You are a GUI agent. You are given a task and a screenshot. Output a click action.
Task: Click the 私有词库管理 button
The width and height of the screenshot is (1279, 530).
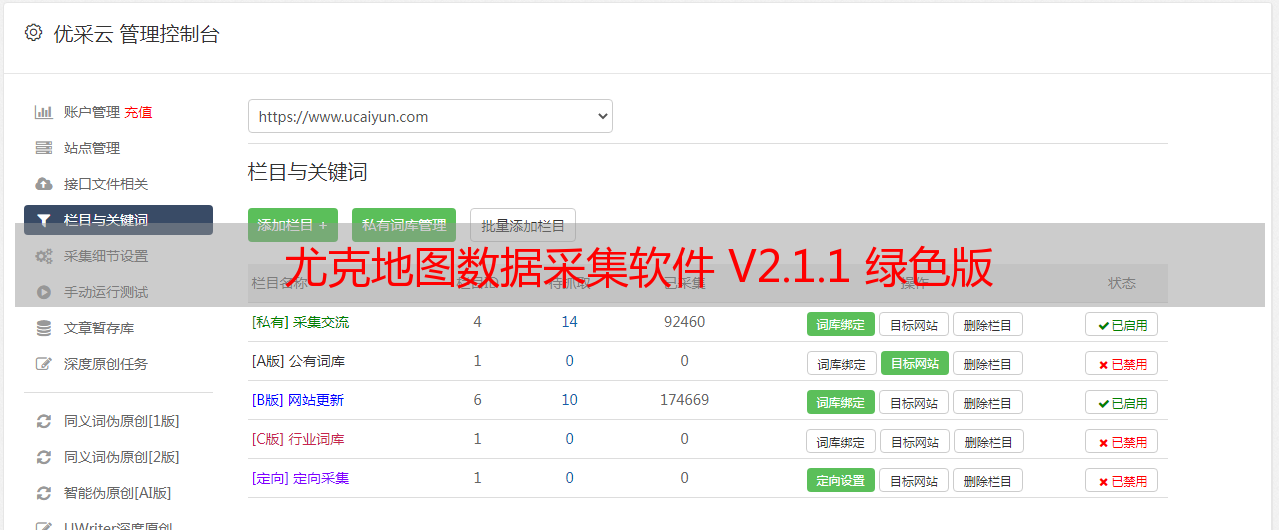click(x=404, y=225)
